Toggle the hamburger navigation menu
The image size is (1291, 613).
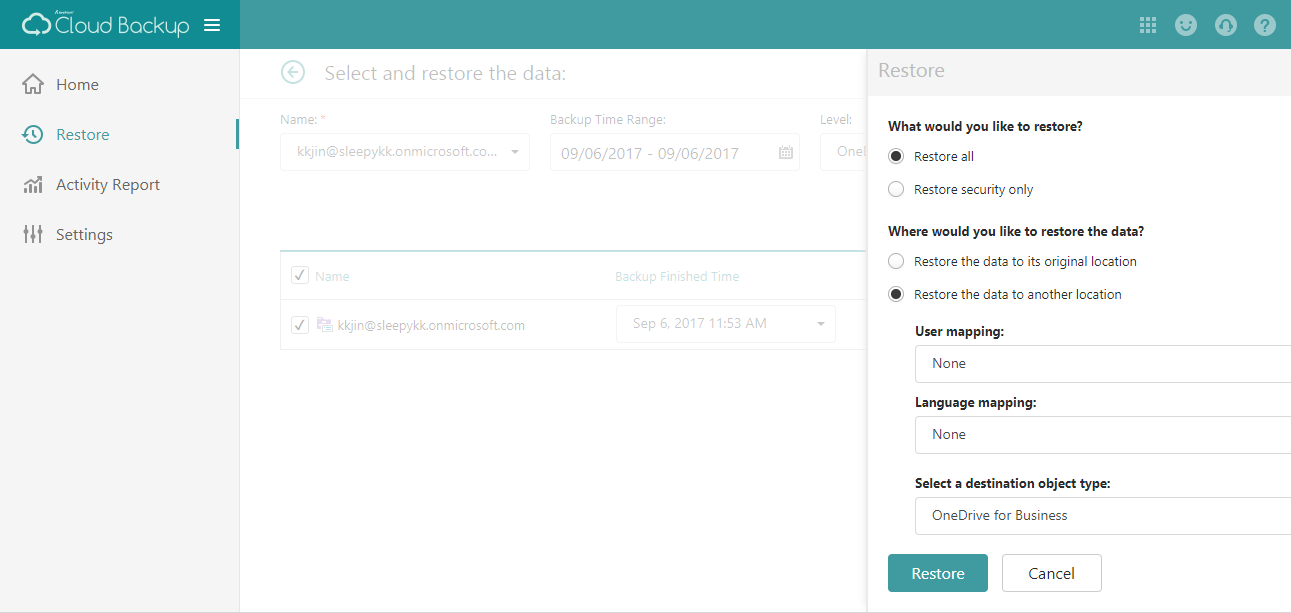click(212, 25)
